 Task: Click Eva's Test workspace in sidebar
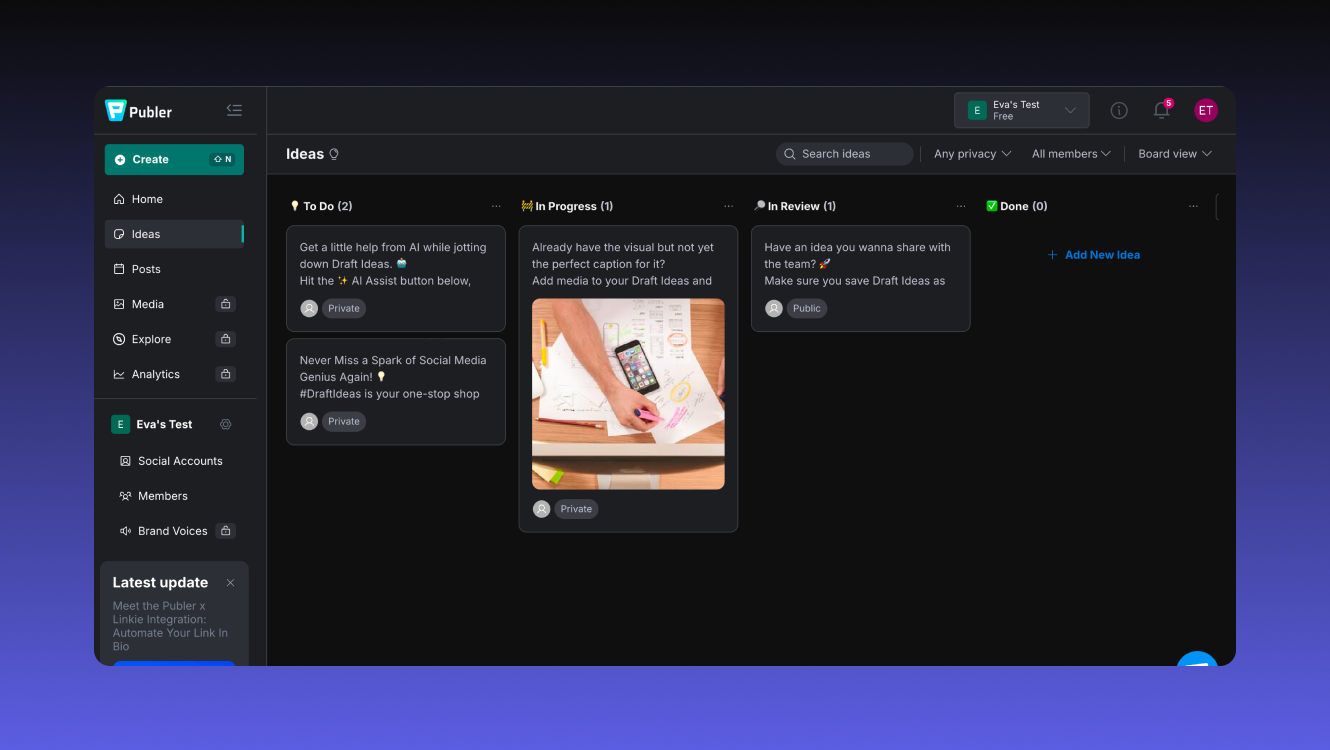pos(152,424)
